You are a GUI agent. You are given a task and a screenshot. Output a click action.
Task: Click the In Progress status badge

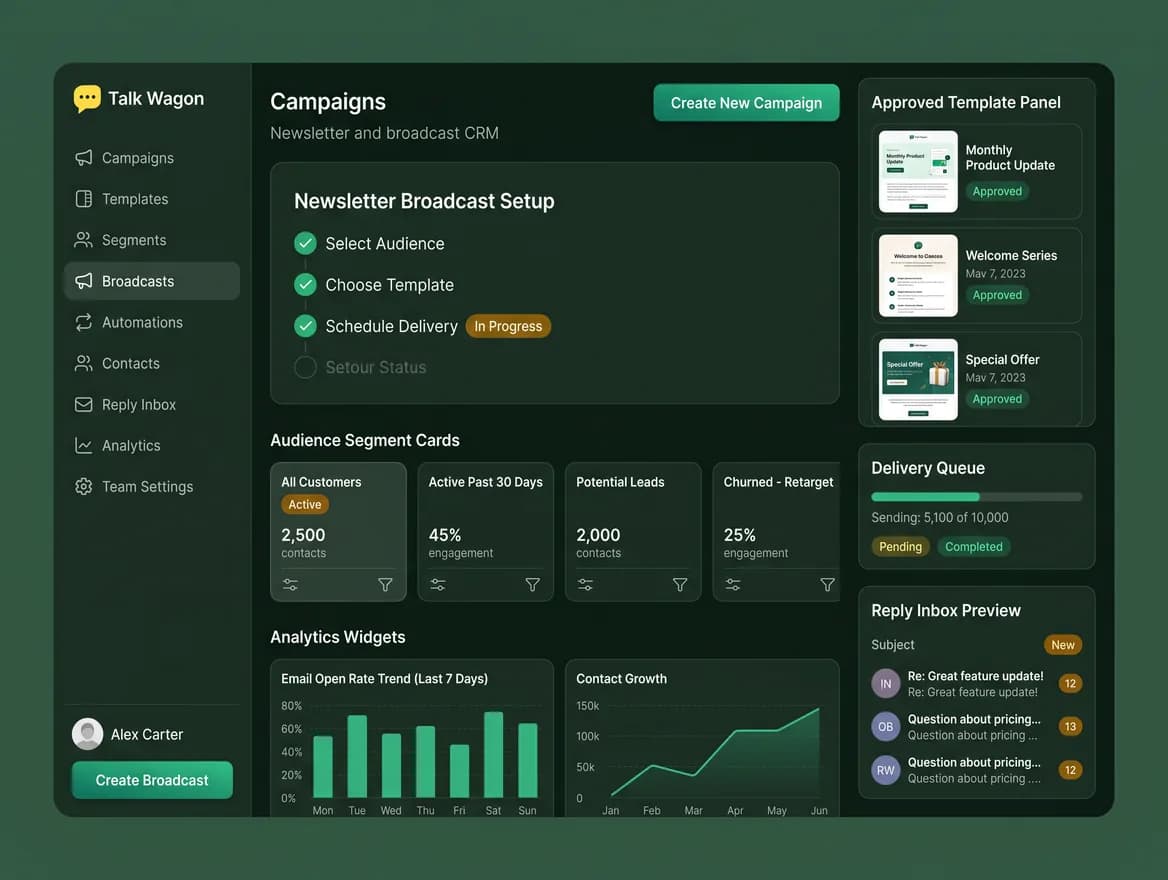pyautogui.click(x=508, y=326)
